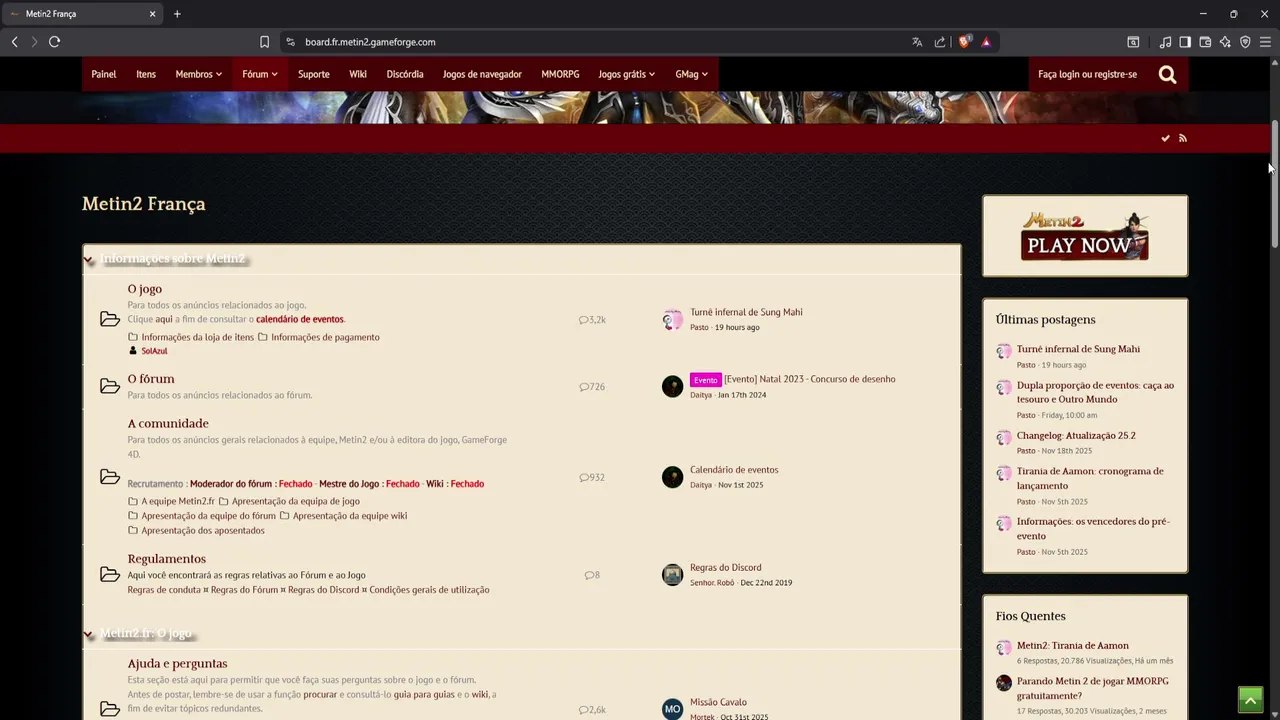Click the page vertical scrollbar thumb
Image resolution: width=1280 pixels, height=720 pixels.
[1274, 184]
